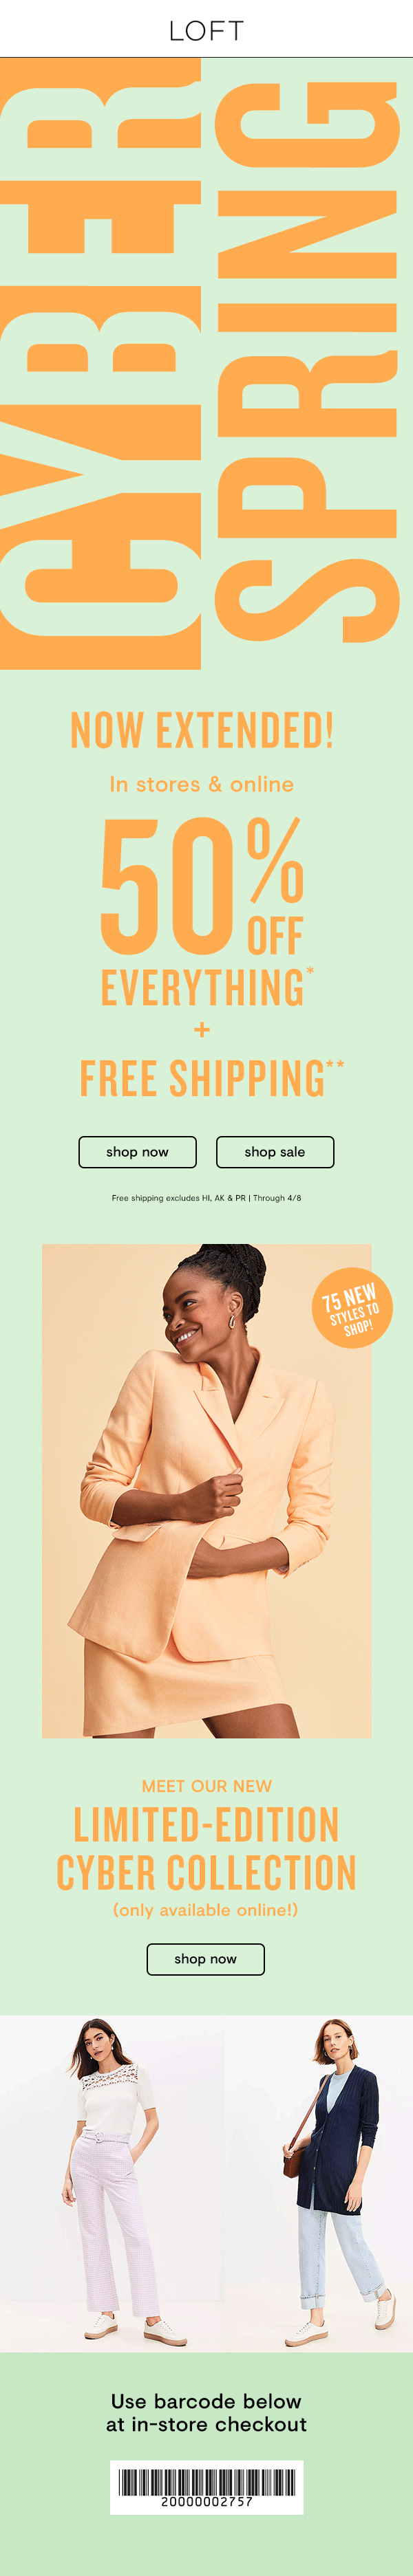
Task: Click the free shipping exclusions fine print
Action: (206, 1197)
